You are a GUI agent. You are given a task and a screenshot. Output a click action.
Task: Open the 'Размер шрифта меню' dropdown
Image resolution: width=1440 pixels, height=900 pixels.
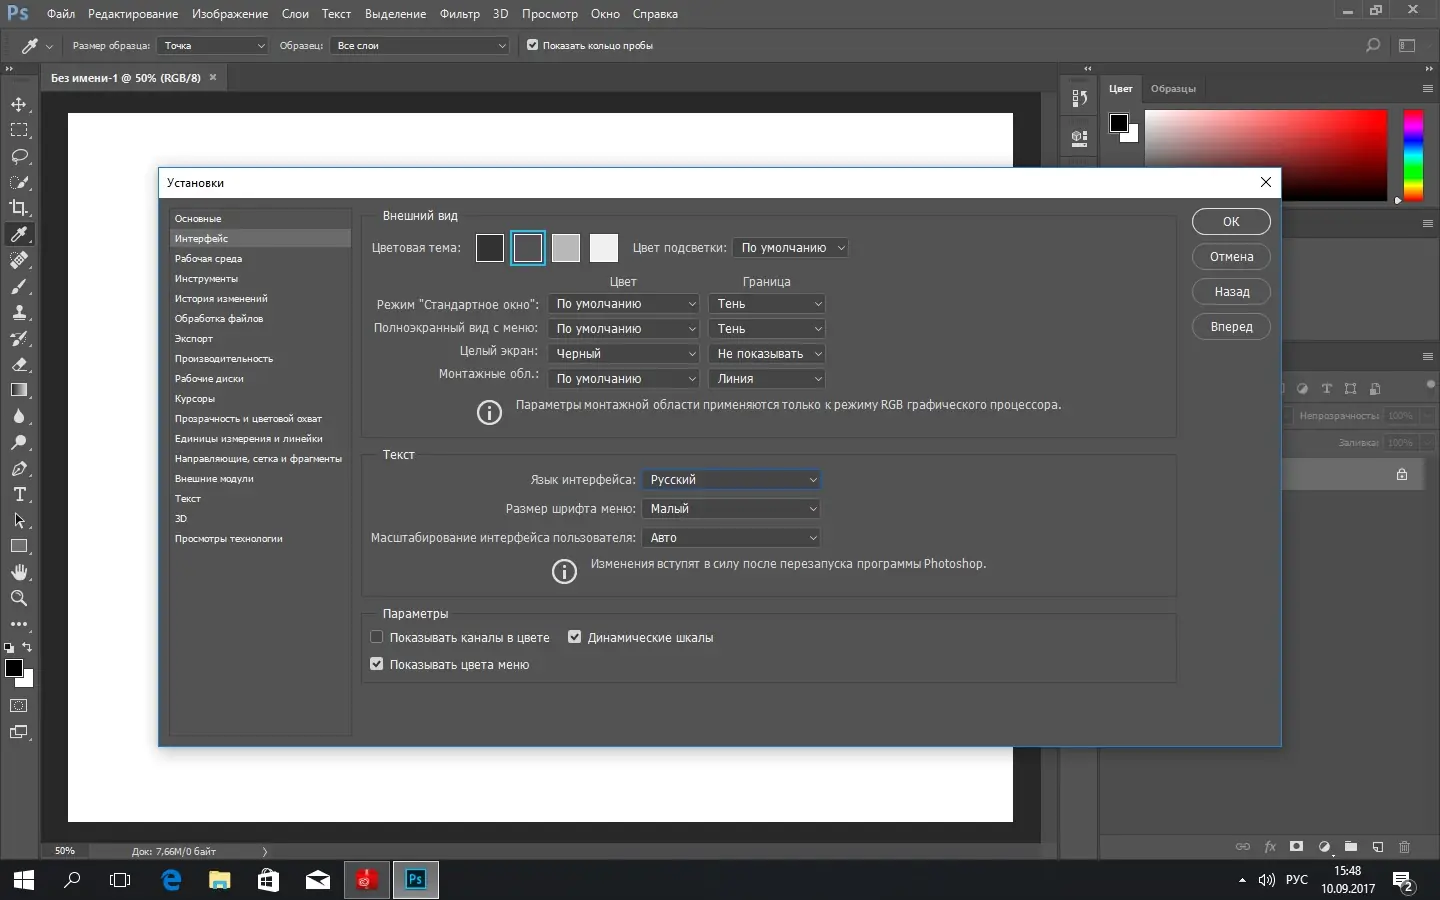[731, 509]
